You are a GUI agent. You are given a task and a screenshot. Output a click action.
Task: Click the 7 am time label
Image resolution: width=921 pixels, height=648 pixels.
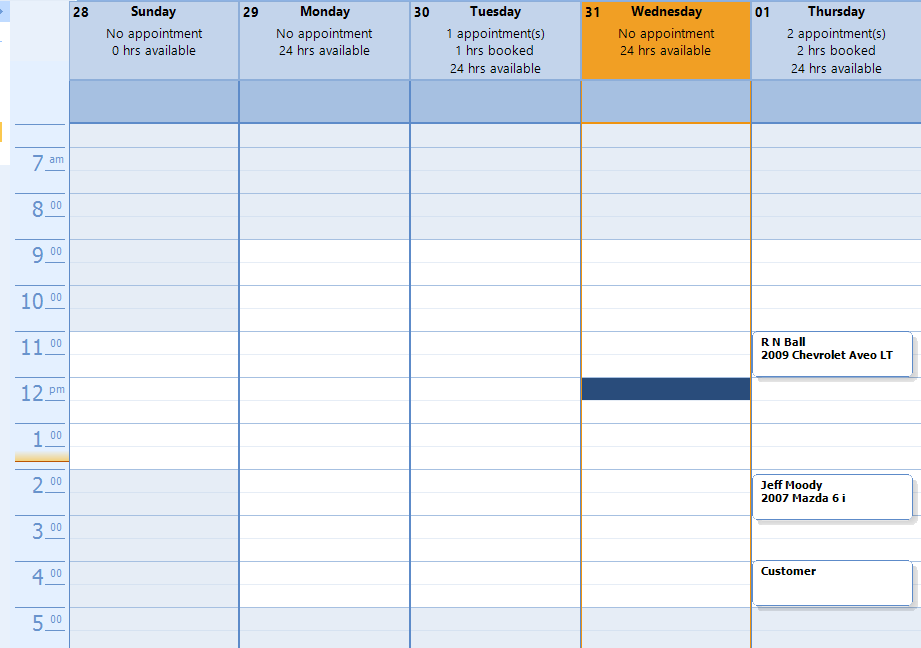tap(42, 162)
